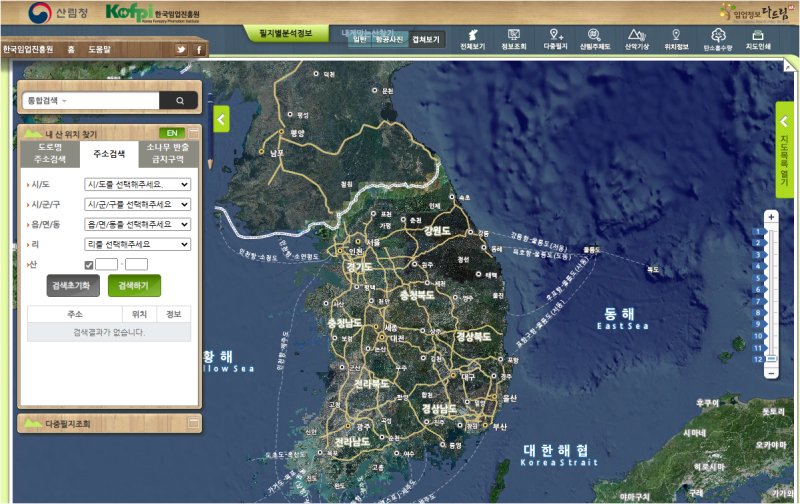Click the 지도인쇄 map print icon

tap(758, 39)
